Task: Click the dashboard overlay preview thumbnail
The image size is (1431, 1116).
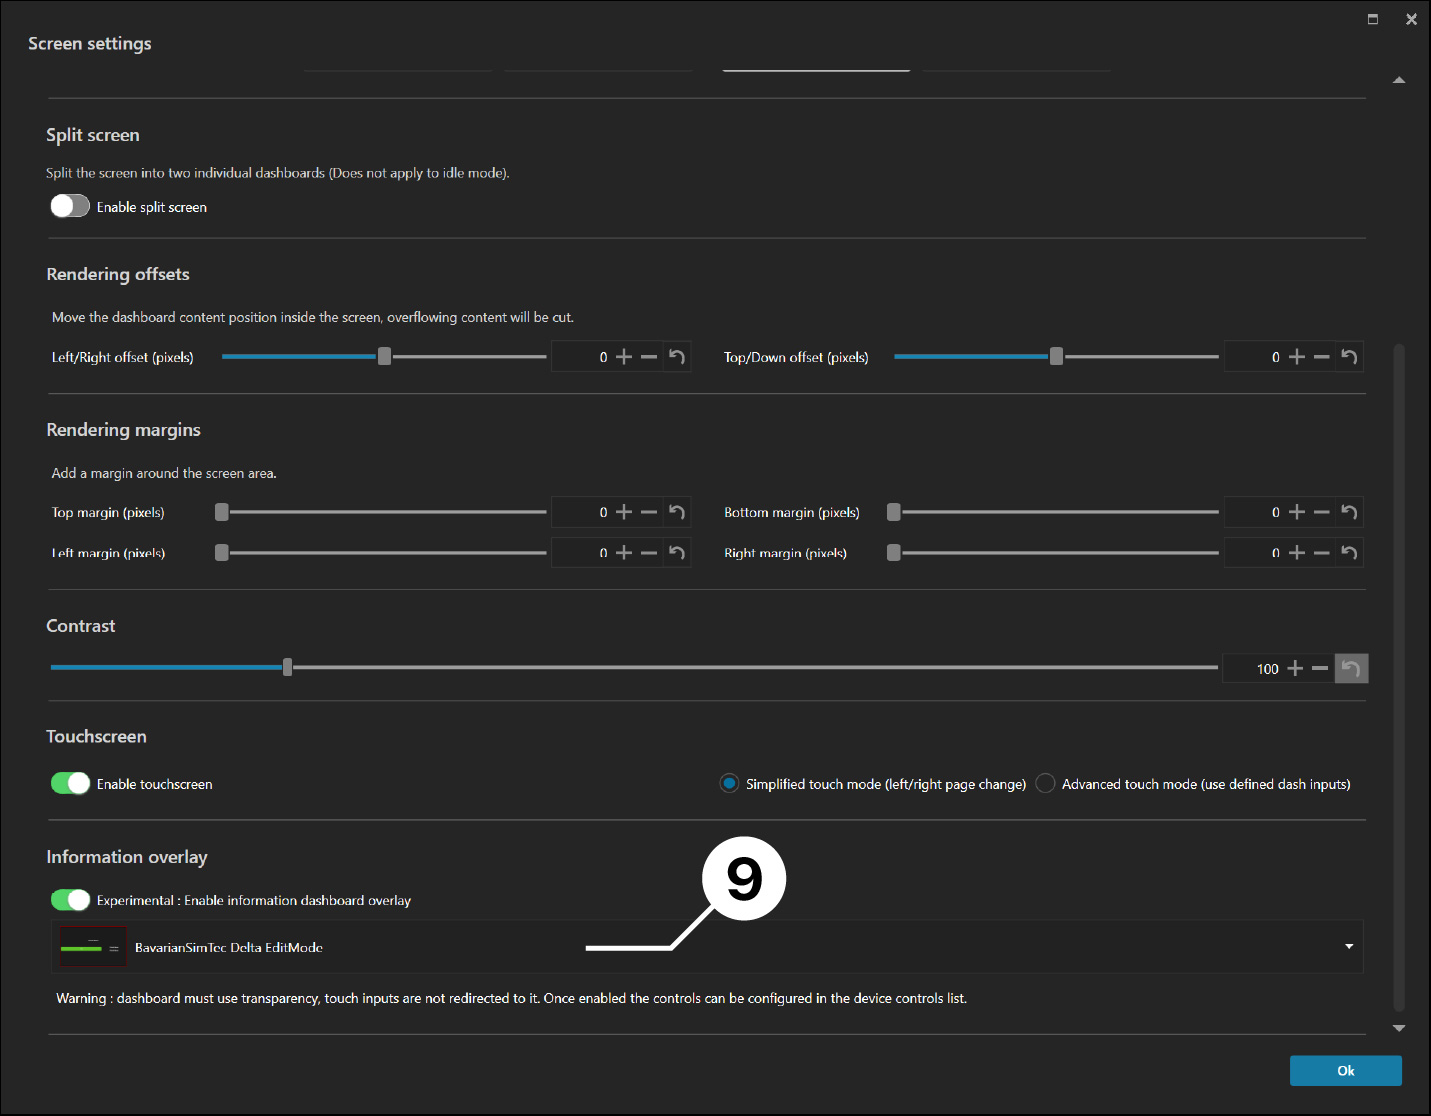Action: tap(93, 946)
